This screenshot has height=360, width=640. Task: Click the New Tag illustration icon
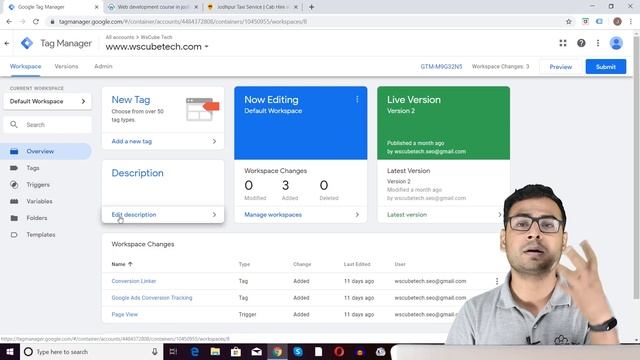[202, 109]
